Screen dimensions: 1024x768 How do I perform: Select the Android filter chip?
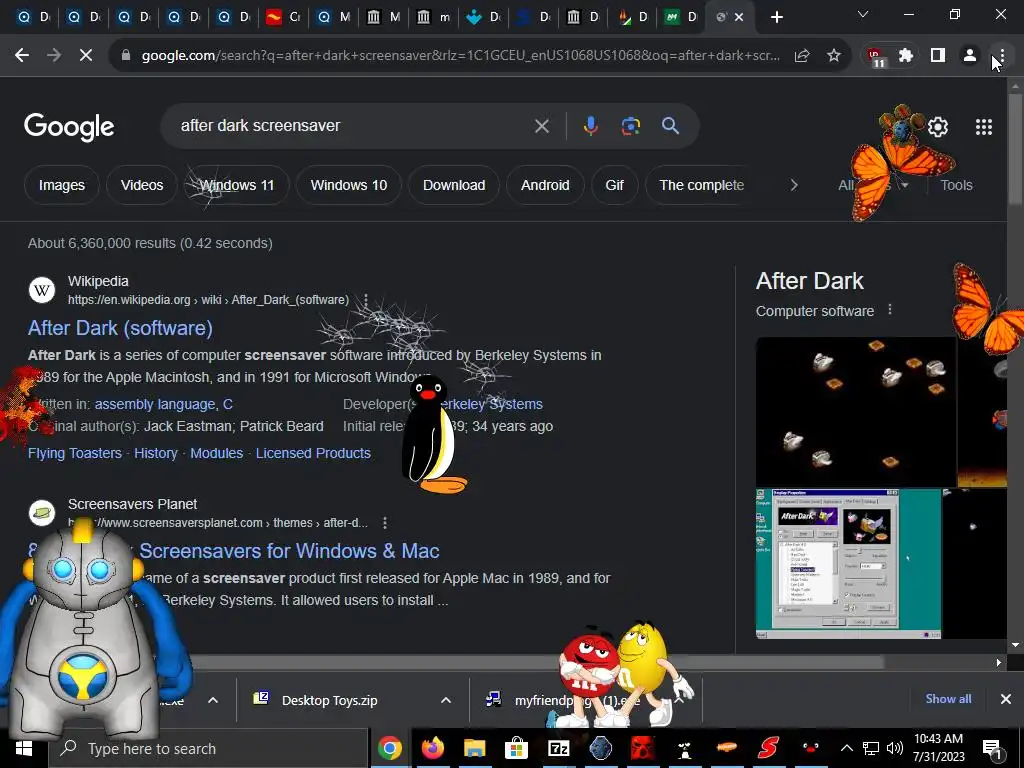[545, 185]
